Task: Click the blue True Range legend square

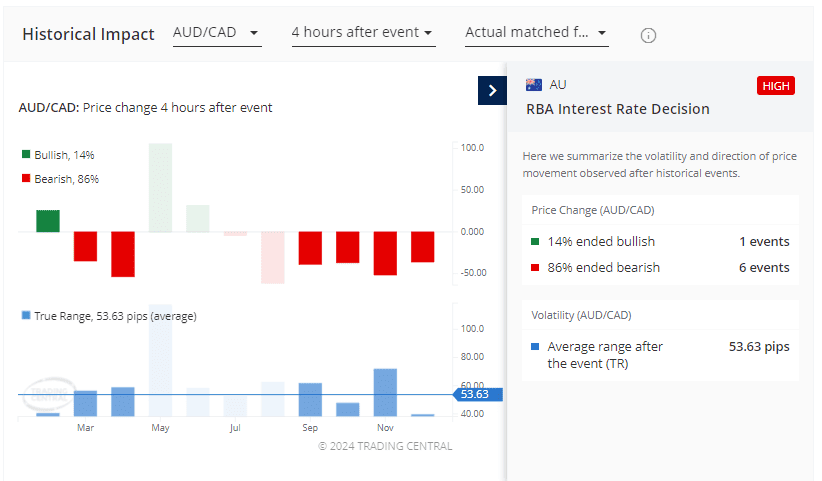Action: tap(26, 315)
